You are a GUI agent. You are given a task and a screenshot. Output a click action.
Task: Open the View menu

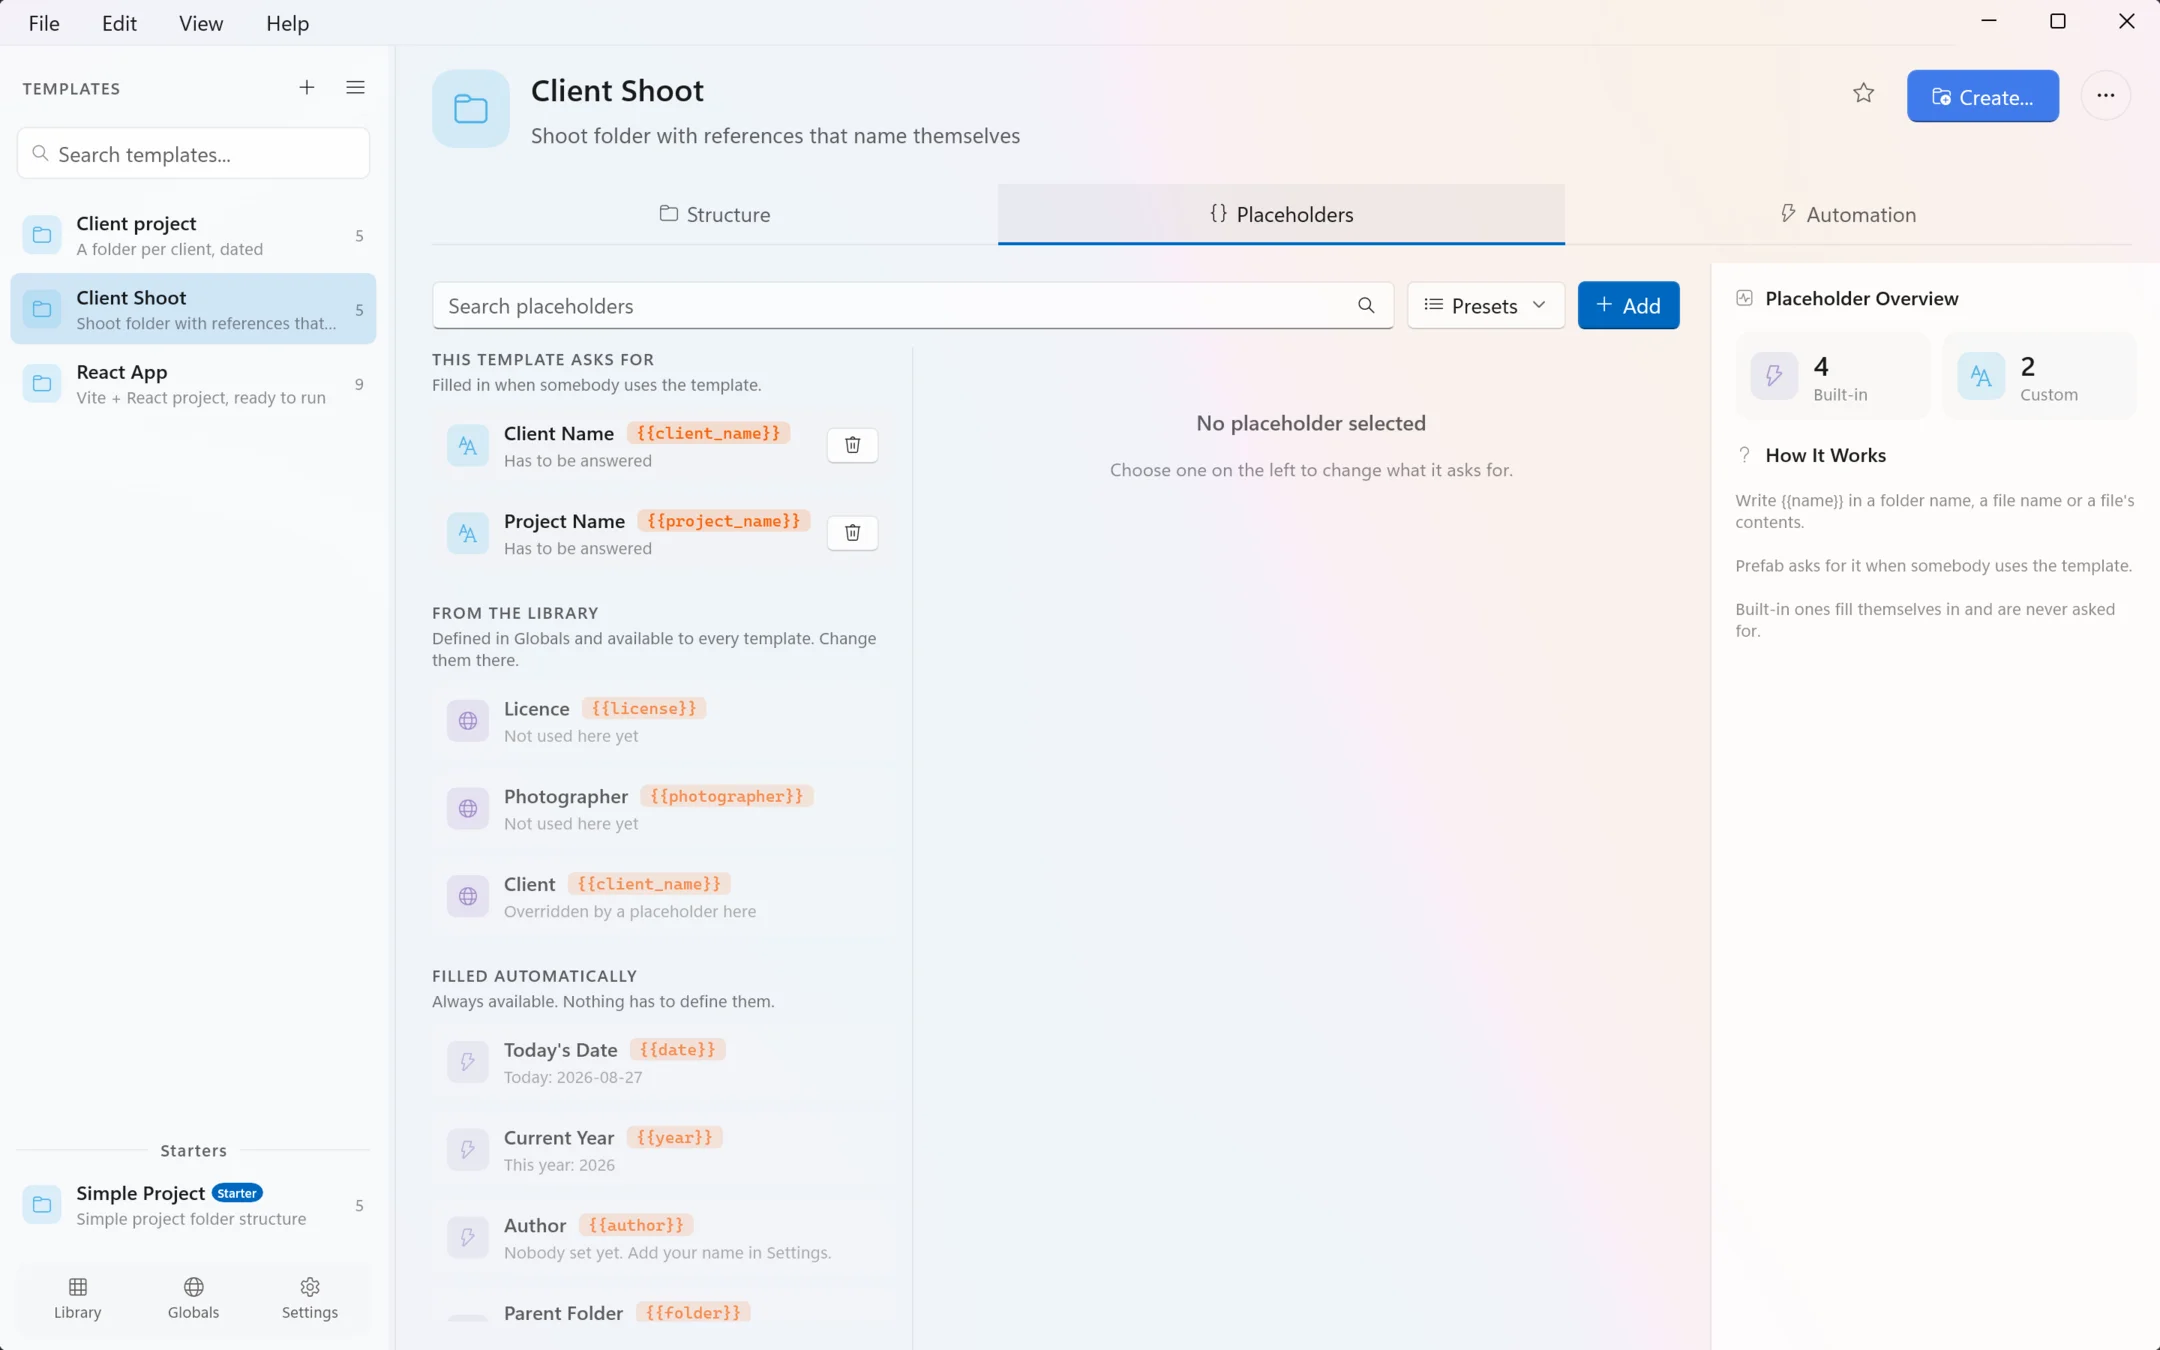click(x=200, y=23)
